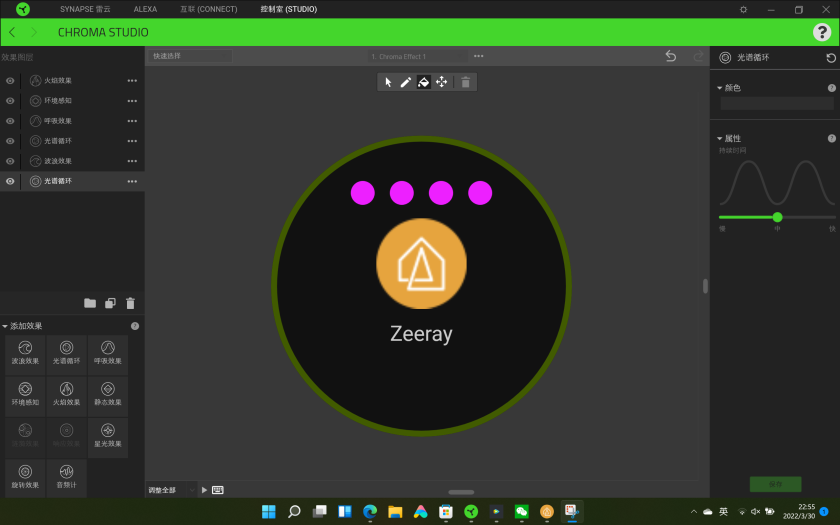Open more options next to Chroma Effect
The width and height of the screenshot is (840, 525).
[x=478, y=56]
